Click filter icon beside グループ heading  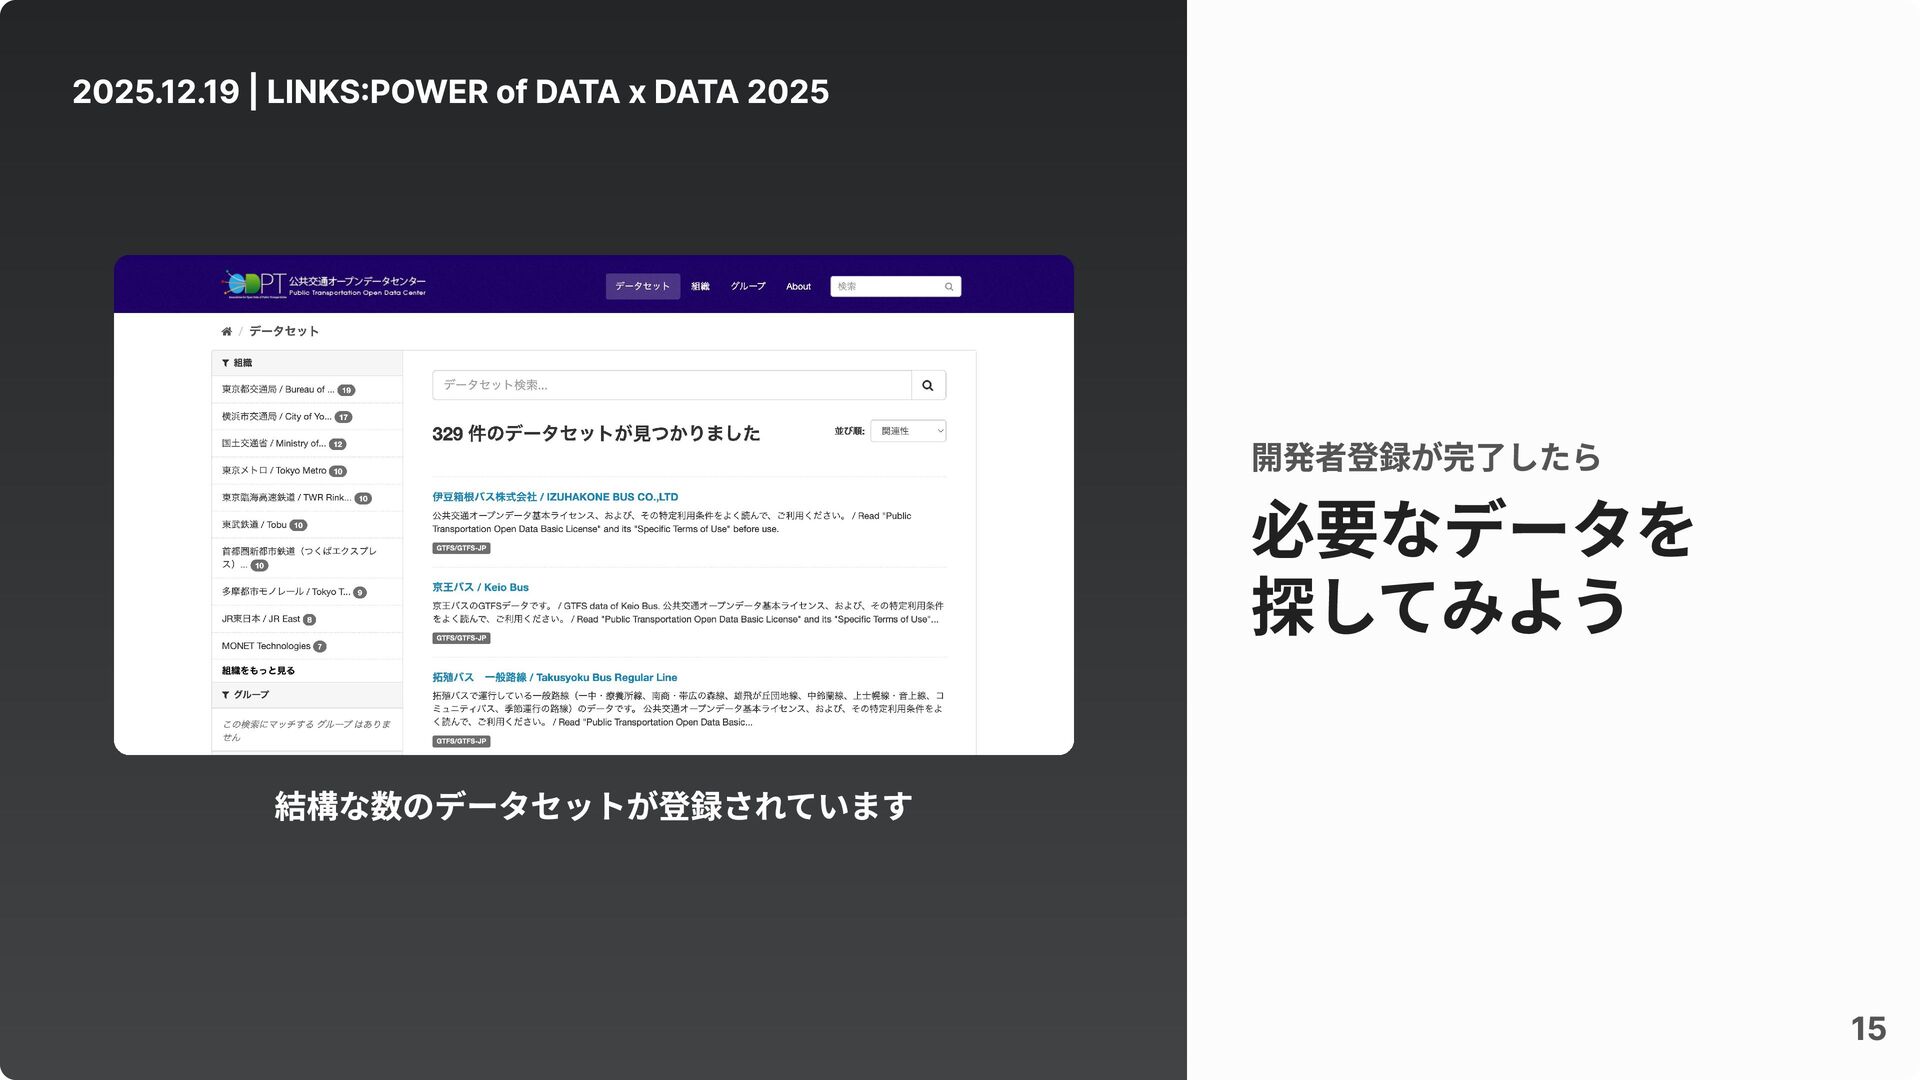point(226,695)
